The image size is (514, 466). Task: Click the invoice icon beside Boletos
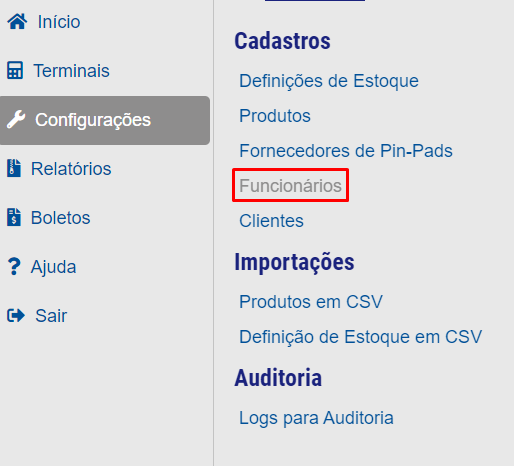pos(14,217)
